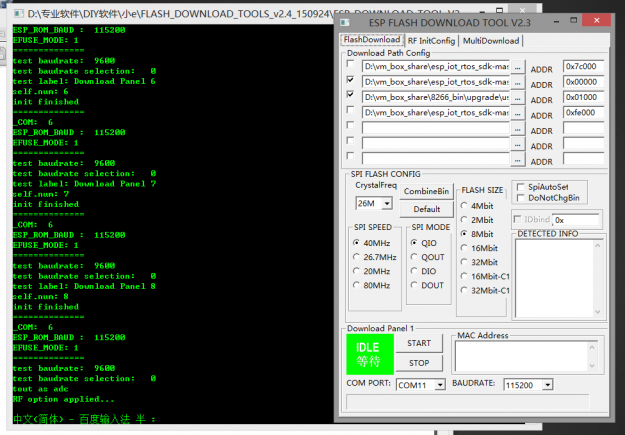Choose the 32Mbit flash size
The image size is (625, 435).
(463, 262)
